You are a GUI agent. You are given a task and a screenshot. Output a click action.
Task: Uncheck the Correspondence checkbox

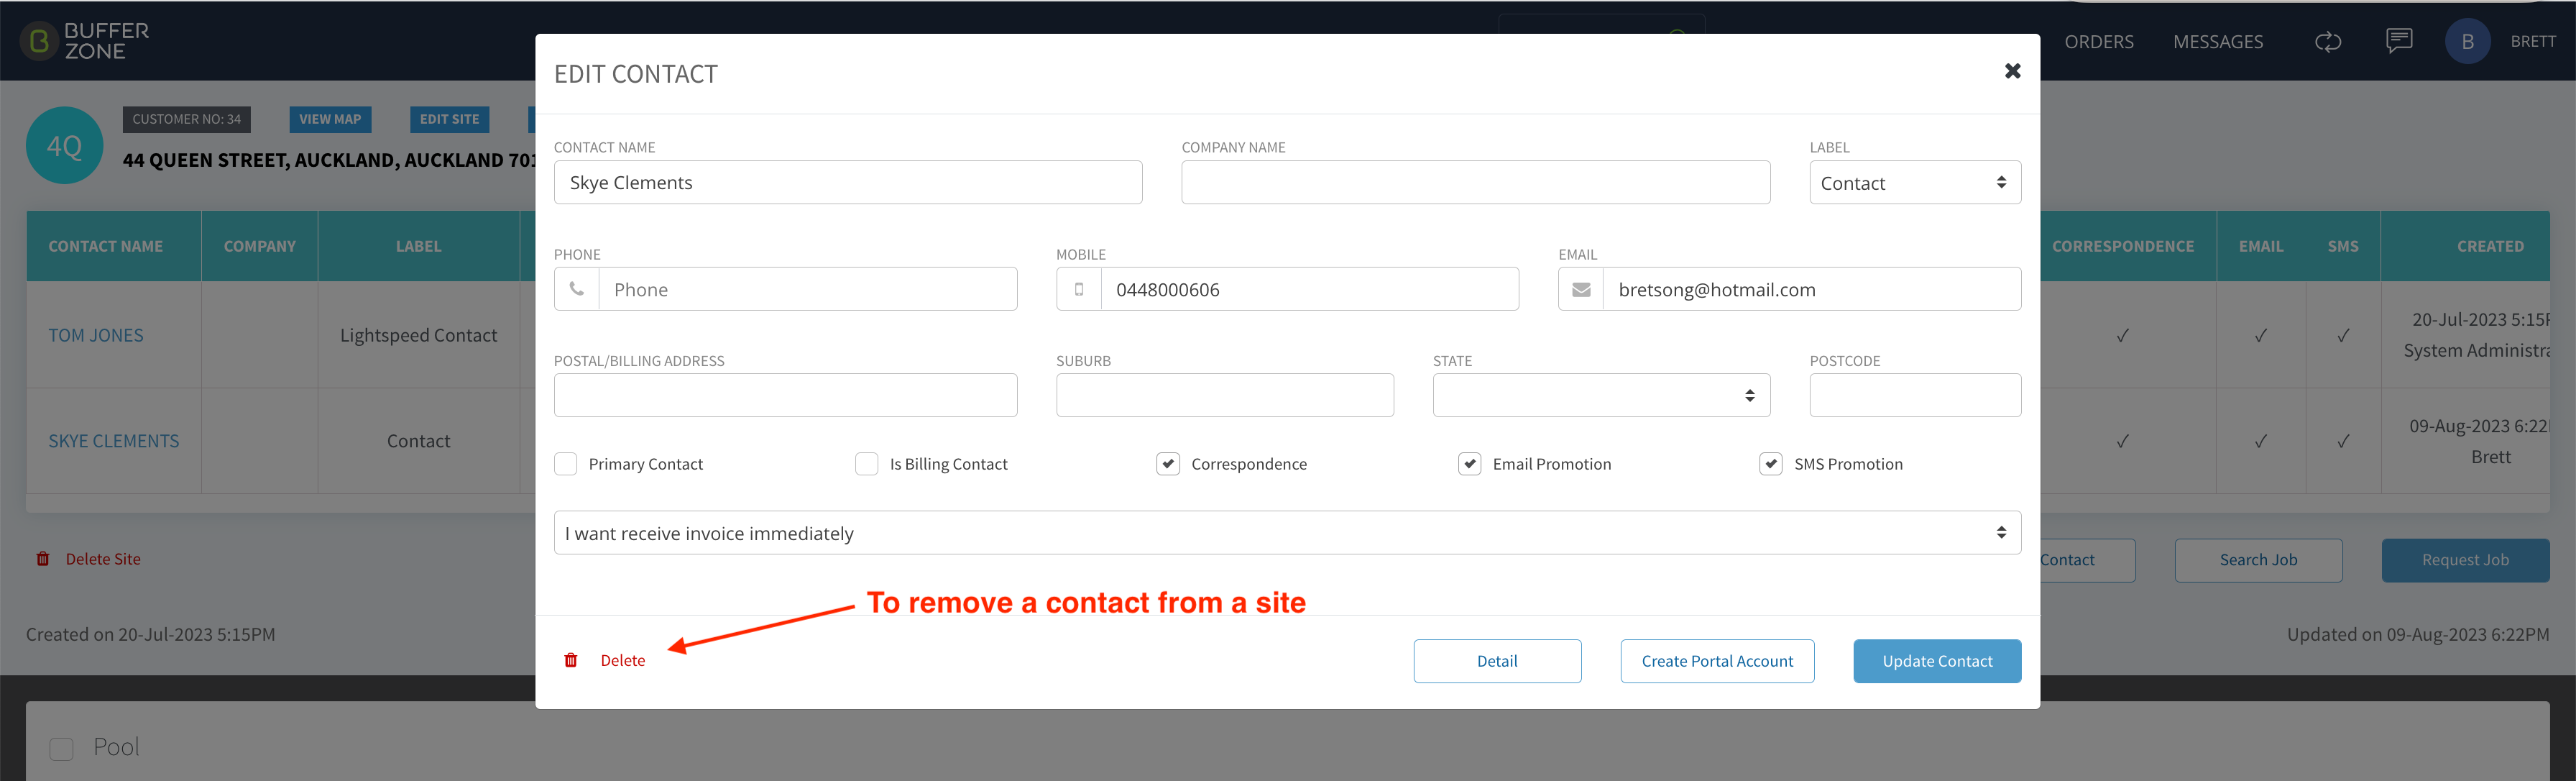(1168, 464)
